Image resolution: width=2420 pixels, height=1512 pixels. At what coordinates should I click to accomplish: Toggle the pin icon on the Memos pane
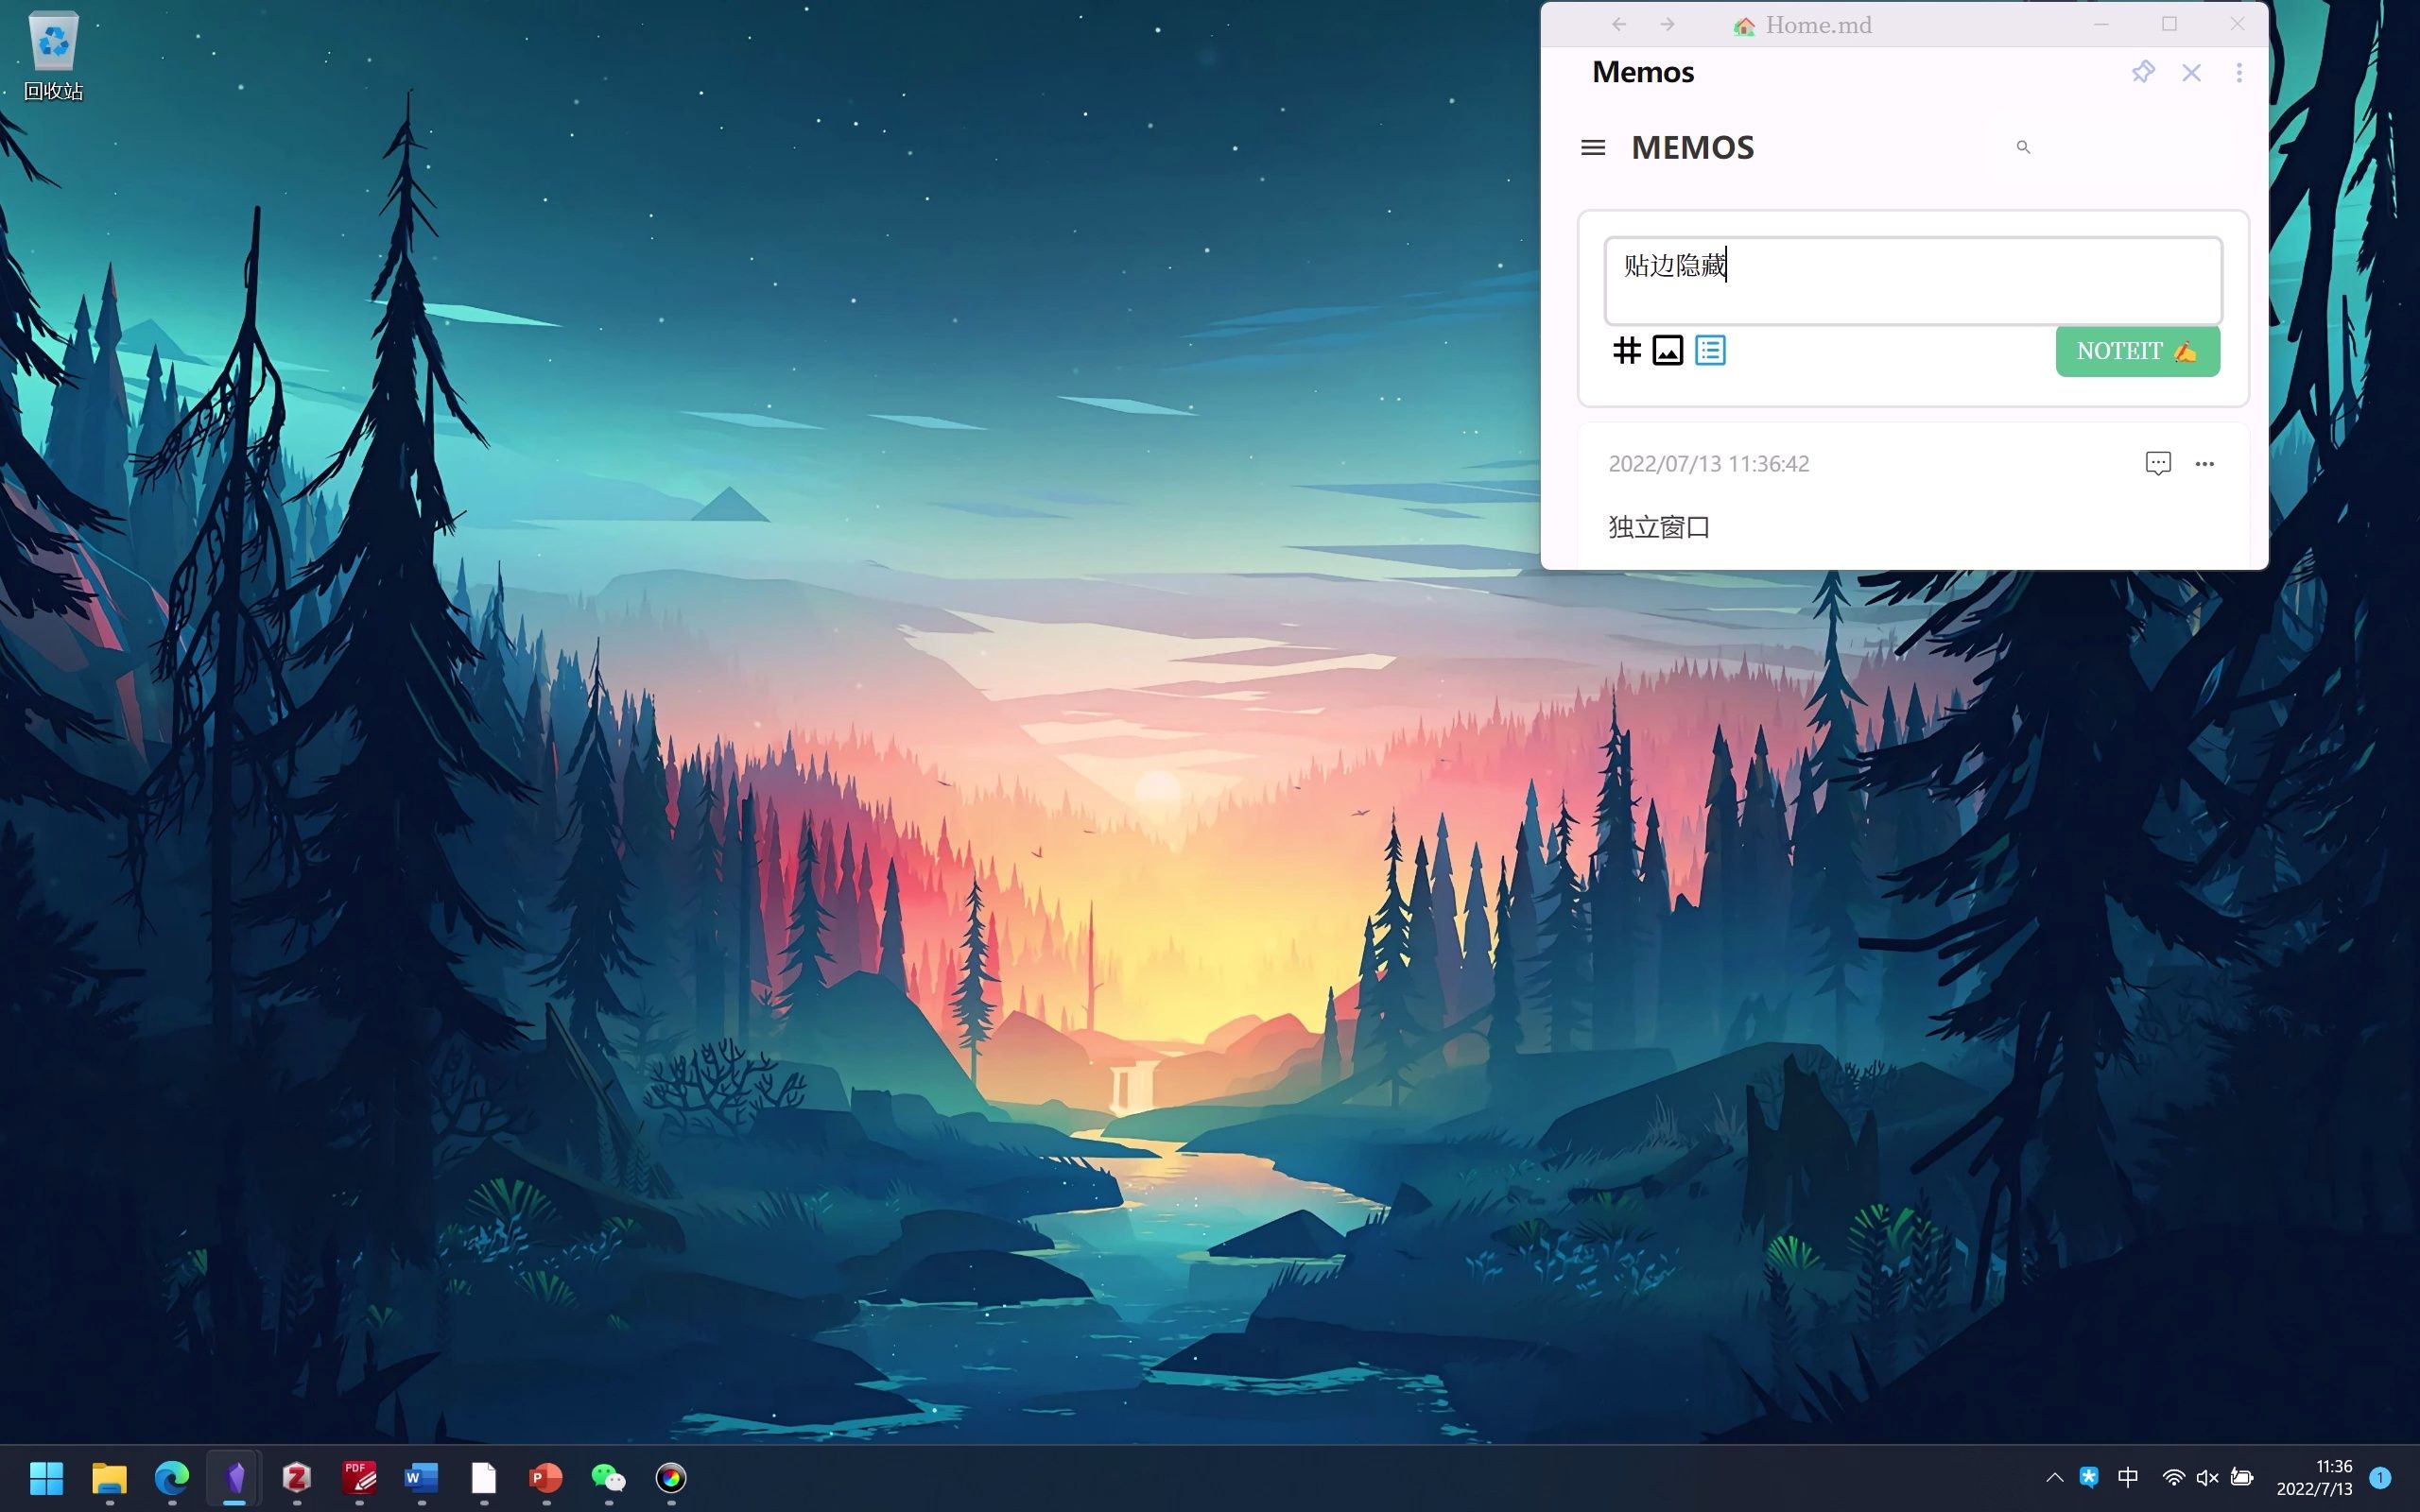point(2142,72)
